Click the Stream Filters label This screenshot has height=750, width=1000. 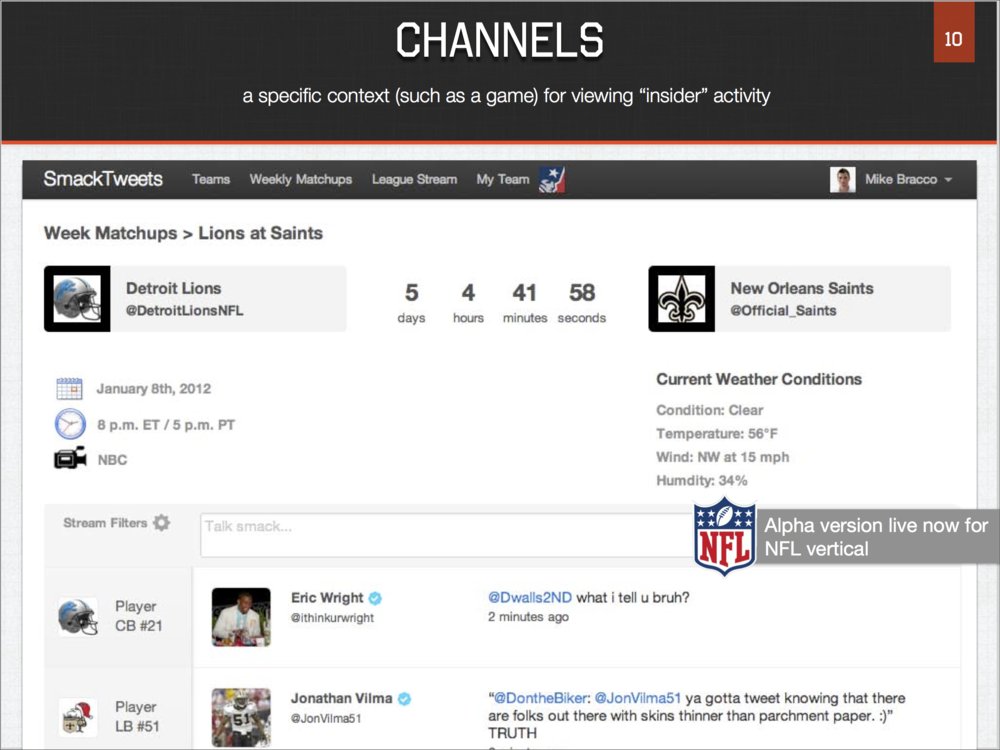(105, 523)
